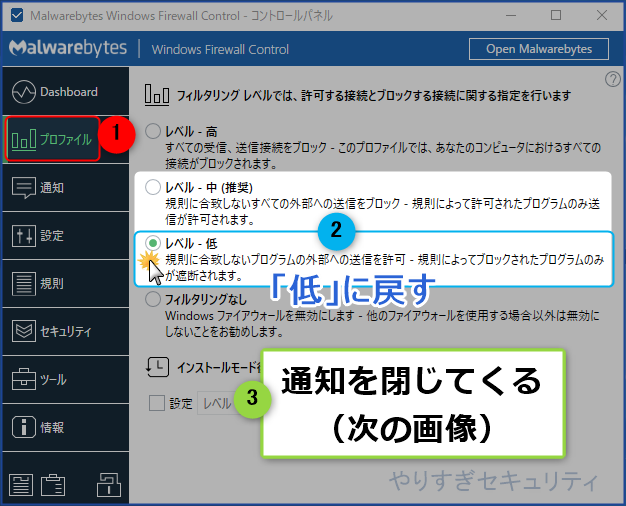The height and width of the screenshot is (506, 626).
Task: Click the settings sliders icon
Action: [24, 236]
